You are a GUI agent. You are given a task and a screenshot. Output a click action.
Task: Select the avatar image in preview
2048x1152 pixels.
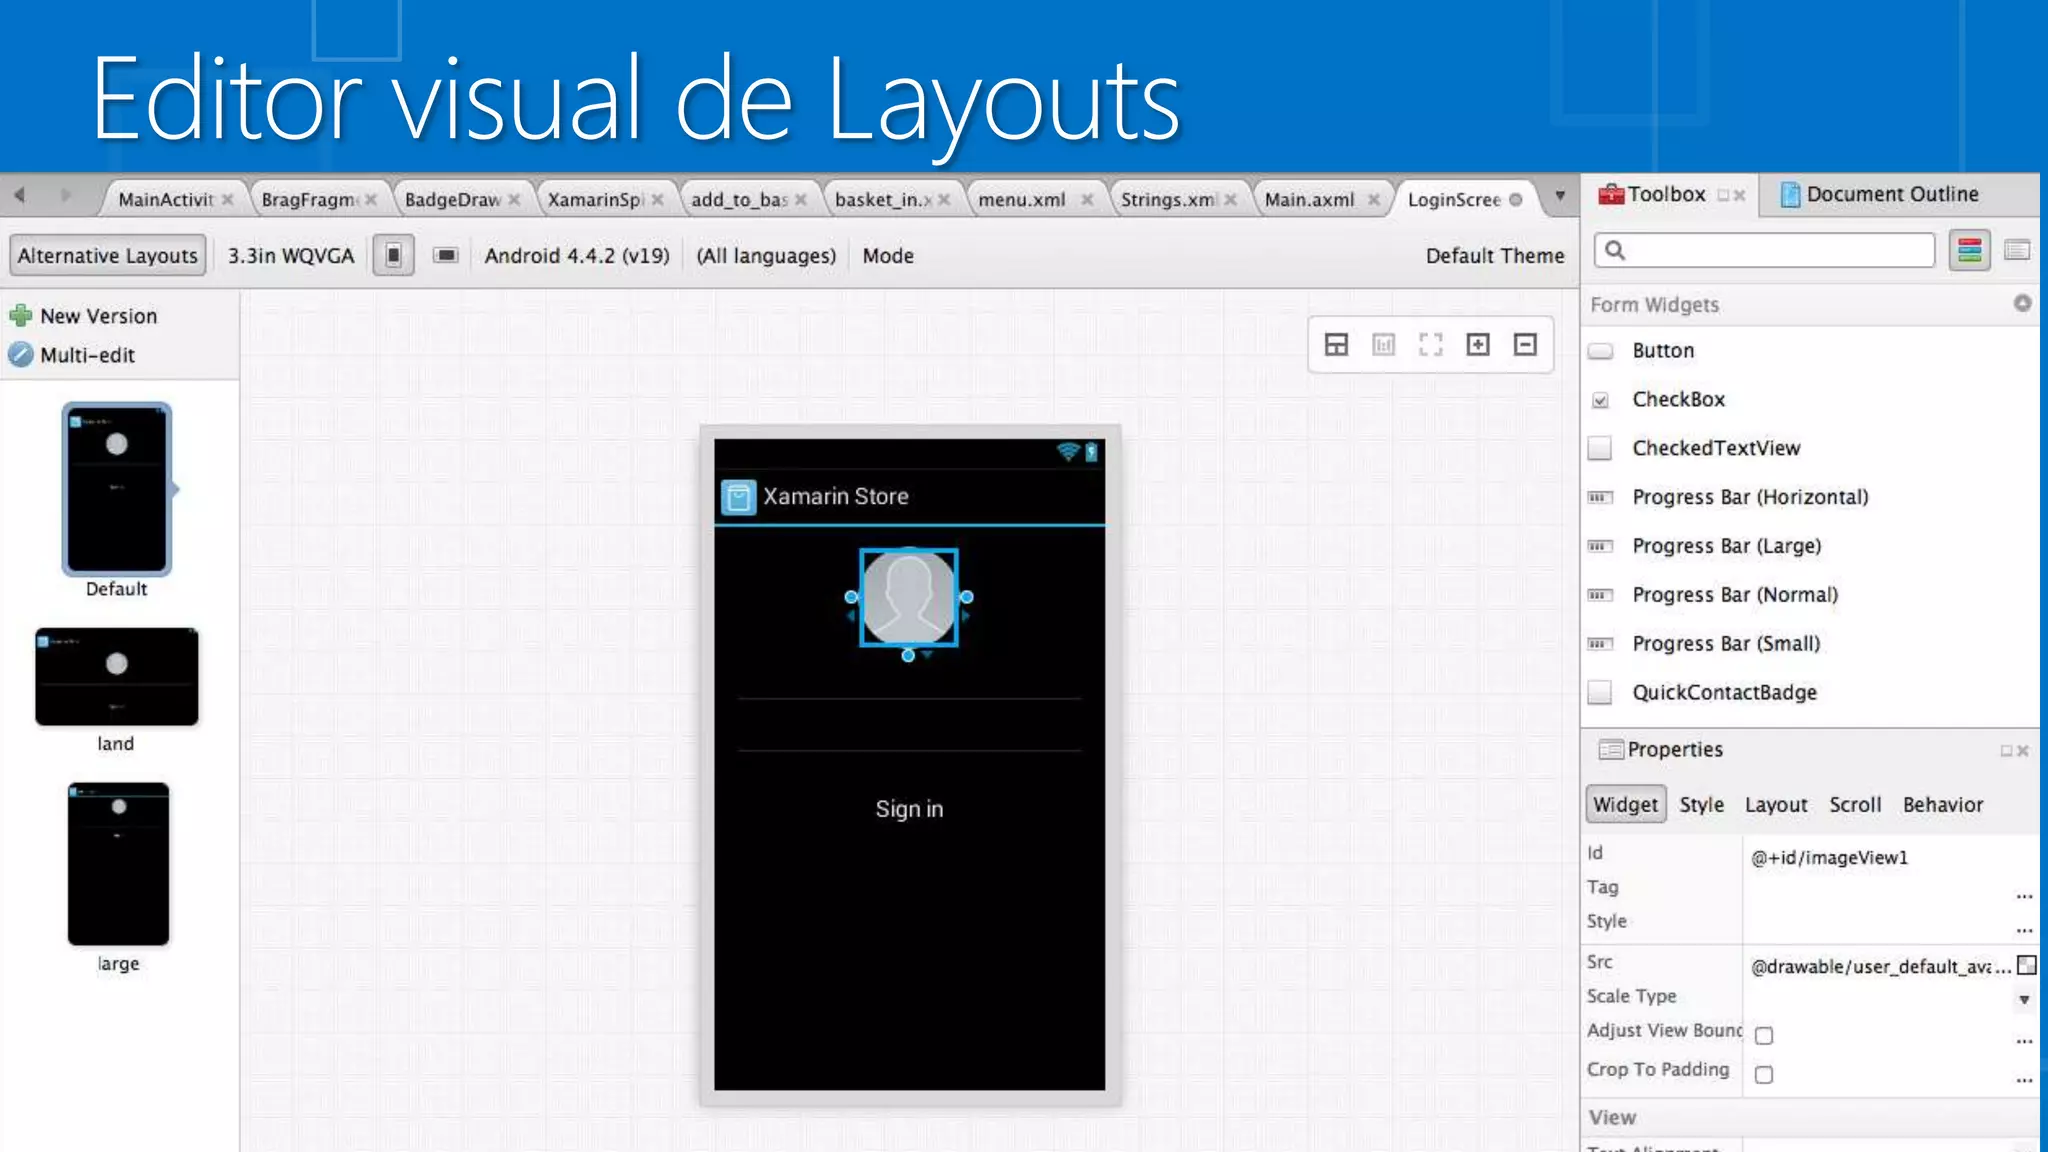coord(909,598)
